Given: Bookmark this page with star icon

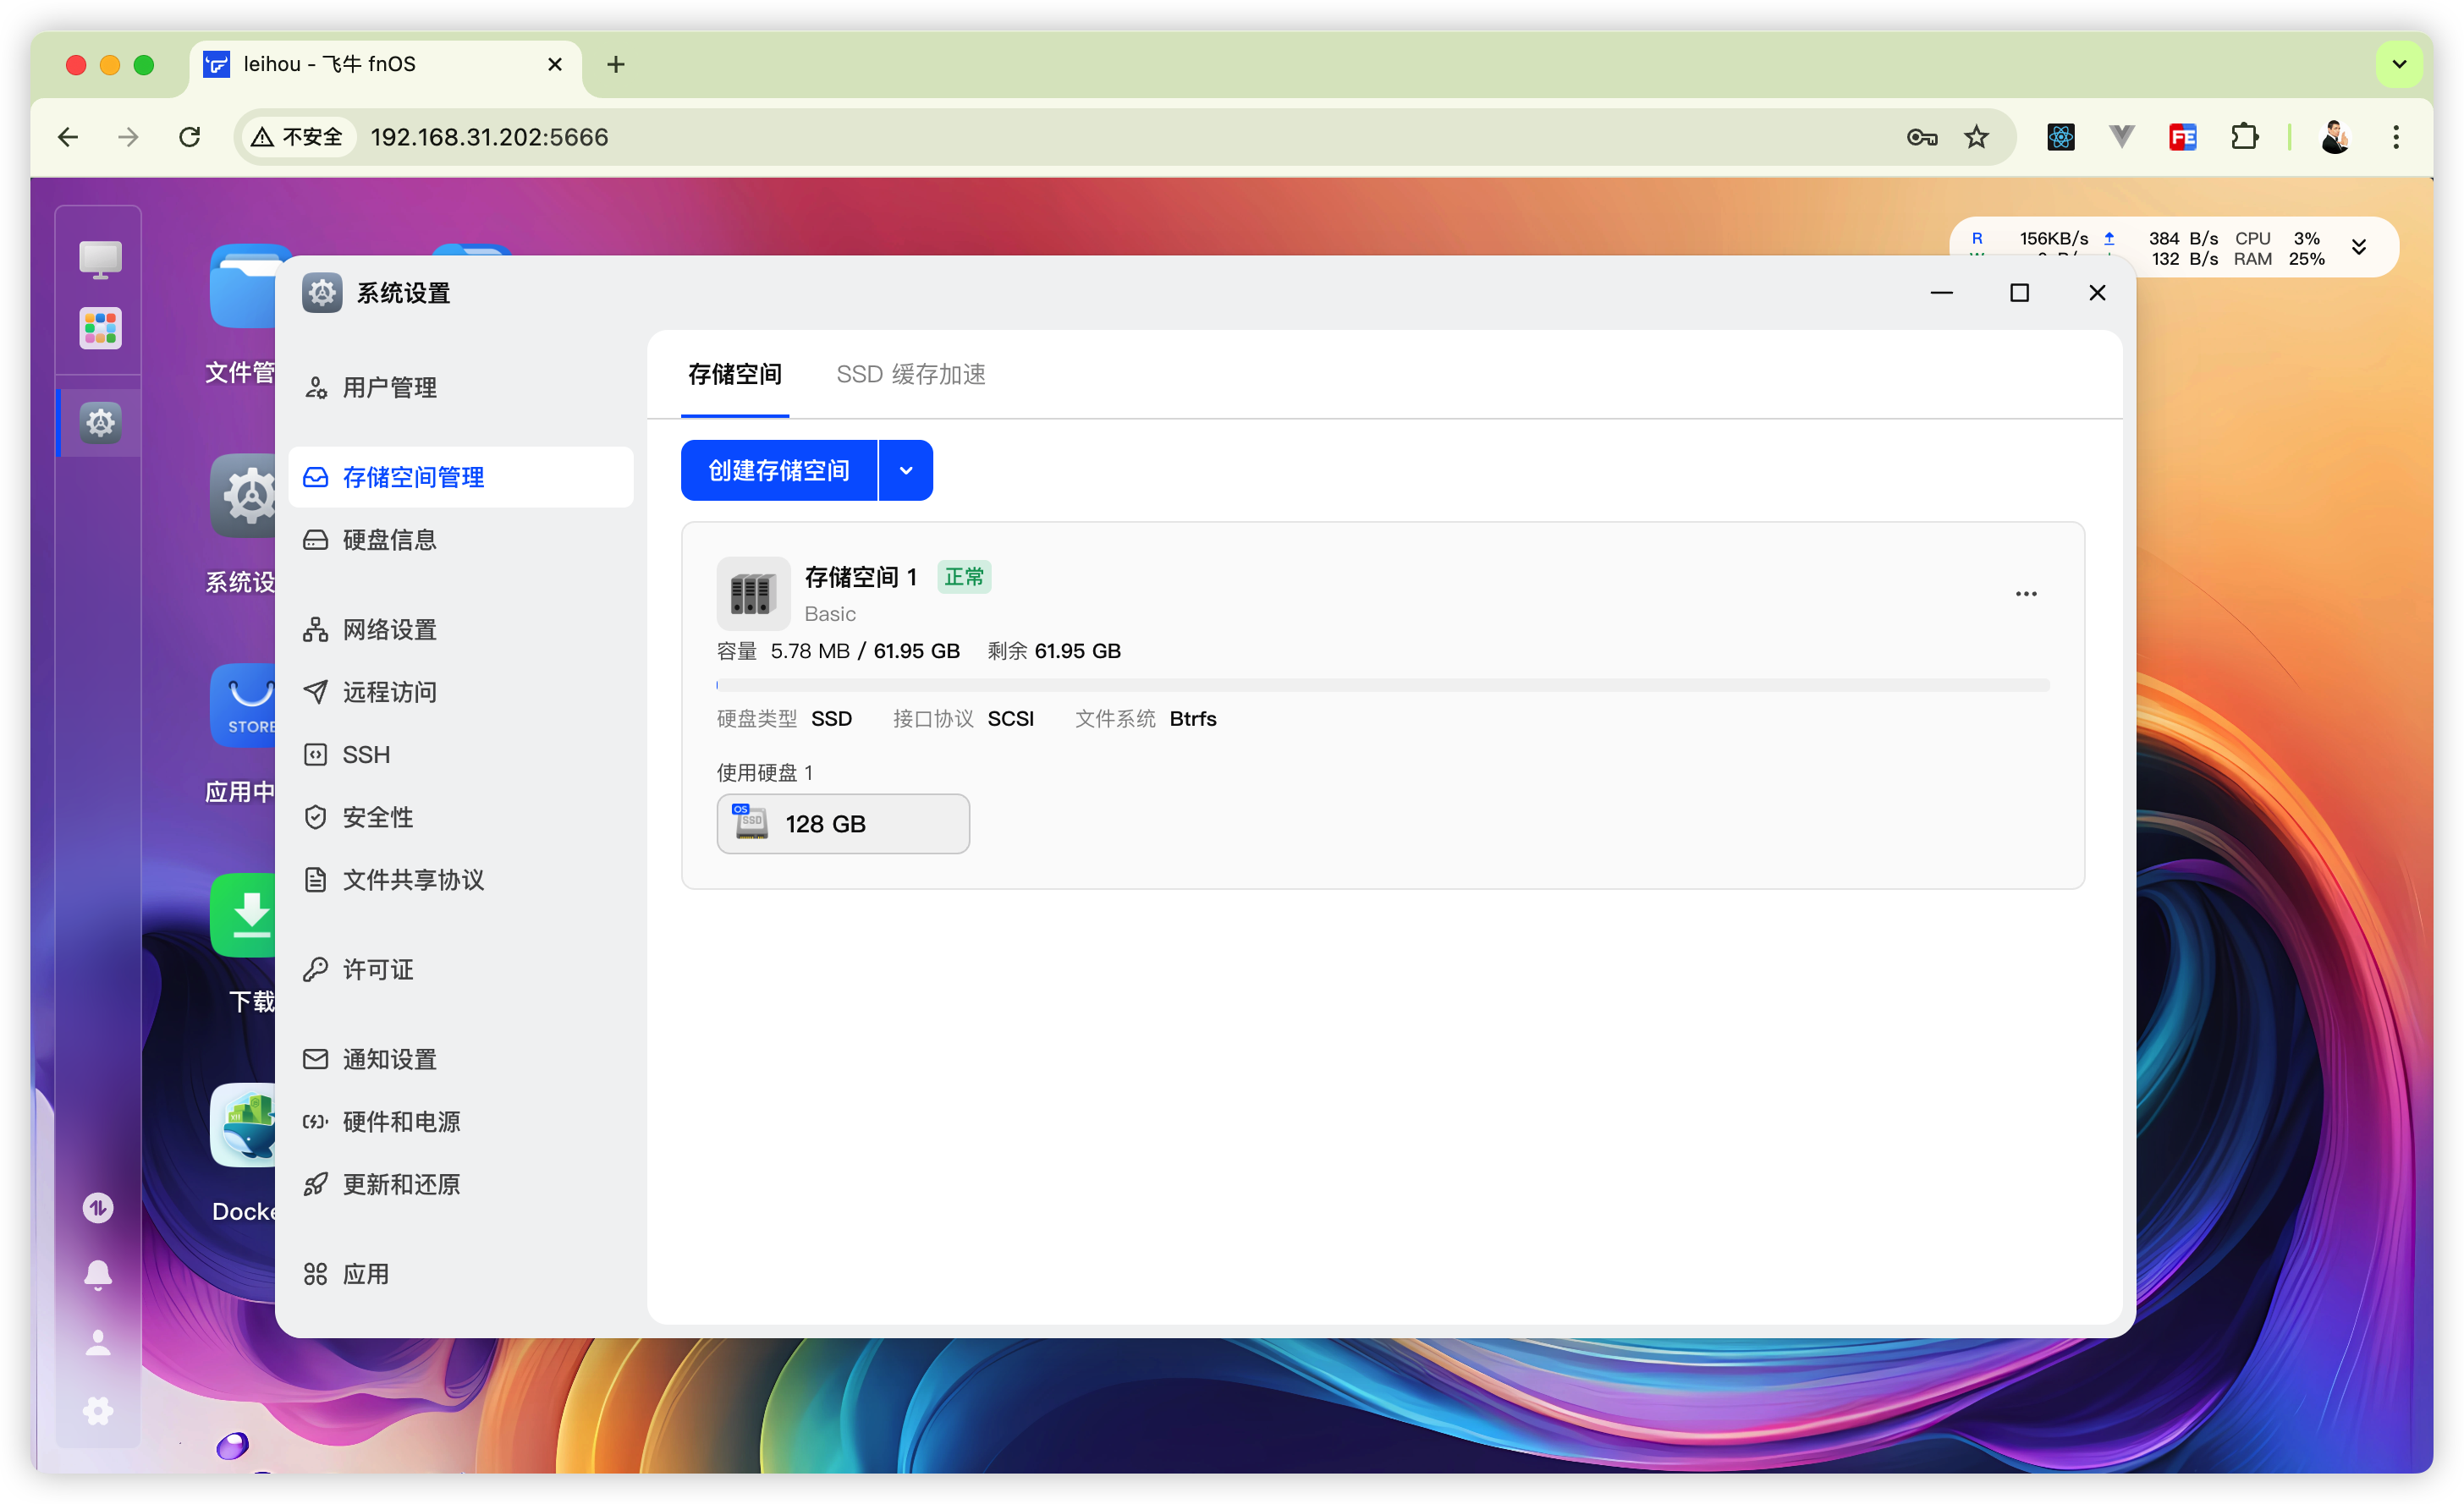Looking at the screenshot, I should coord(1976,137).
